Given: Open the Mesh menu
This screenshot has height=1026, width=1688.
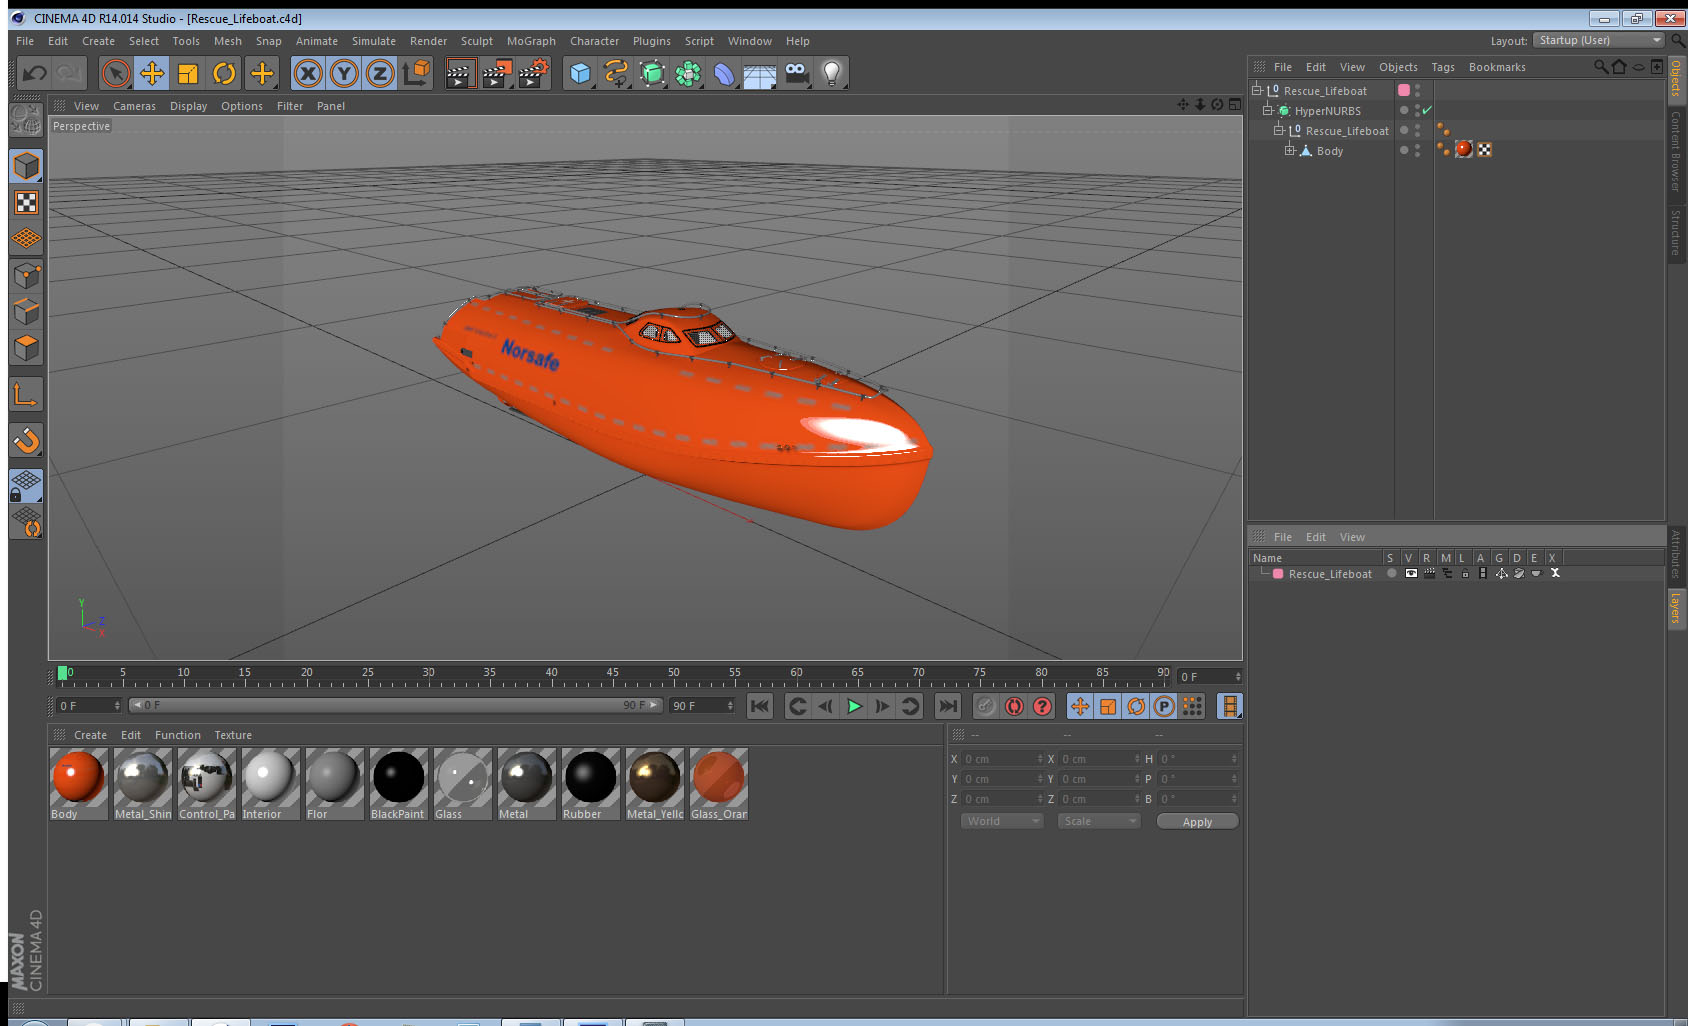Looking at the screenshot, I should coord(227,41).
